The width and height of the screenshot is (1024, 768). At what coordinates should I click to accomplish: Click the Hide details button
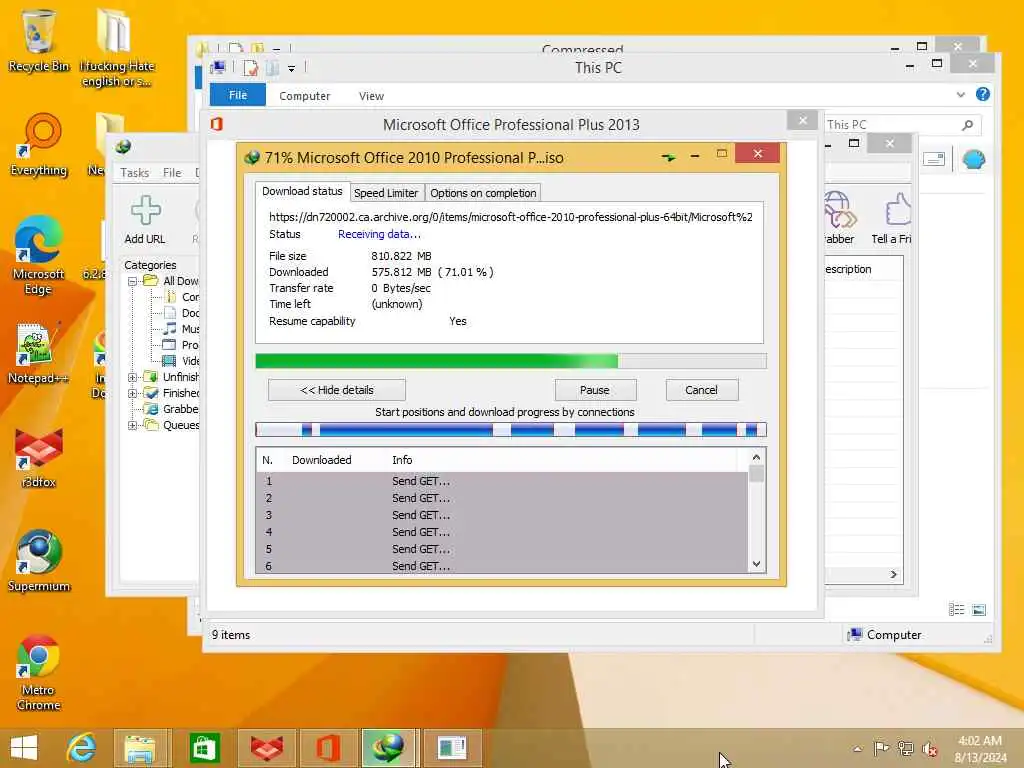click(x=337, y=390)
